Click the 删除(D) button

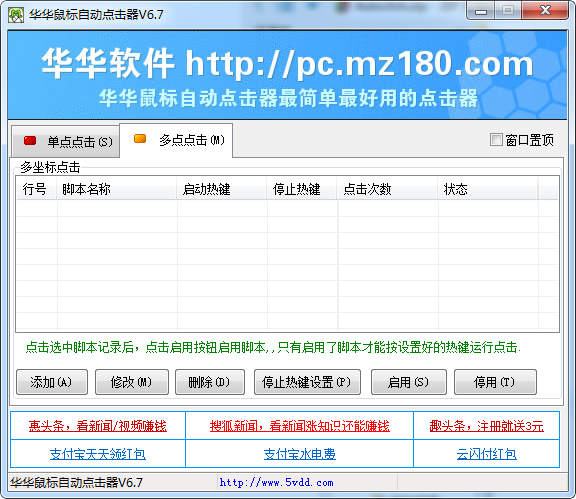click(x=210, y=382)
